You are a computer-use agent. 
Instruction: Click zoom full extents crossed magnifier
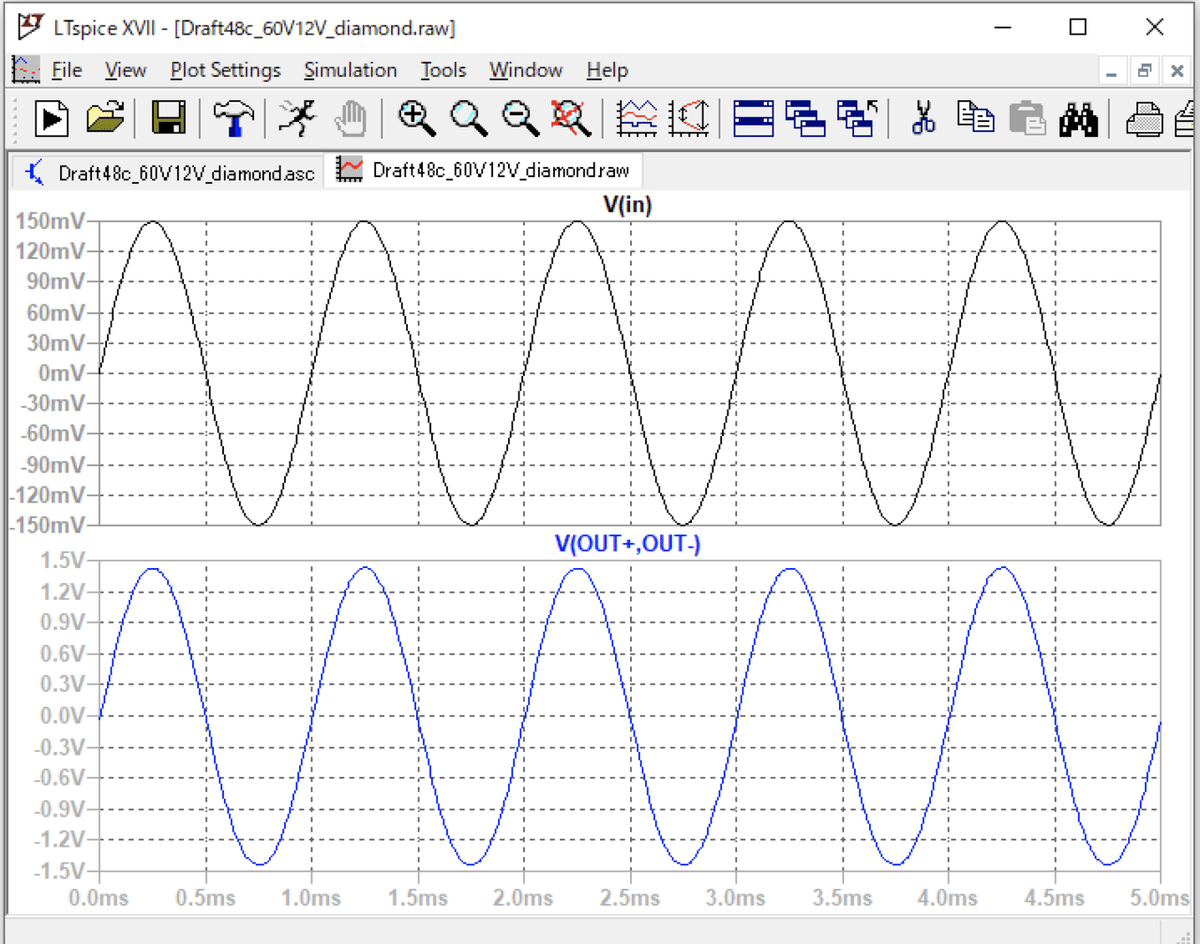[x=573, y=119]
